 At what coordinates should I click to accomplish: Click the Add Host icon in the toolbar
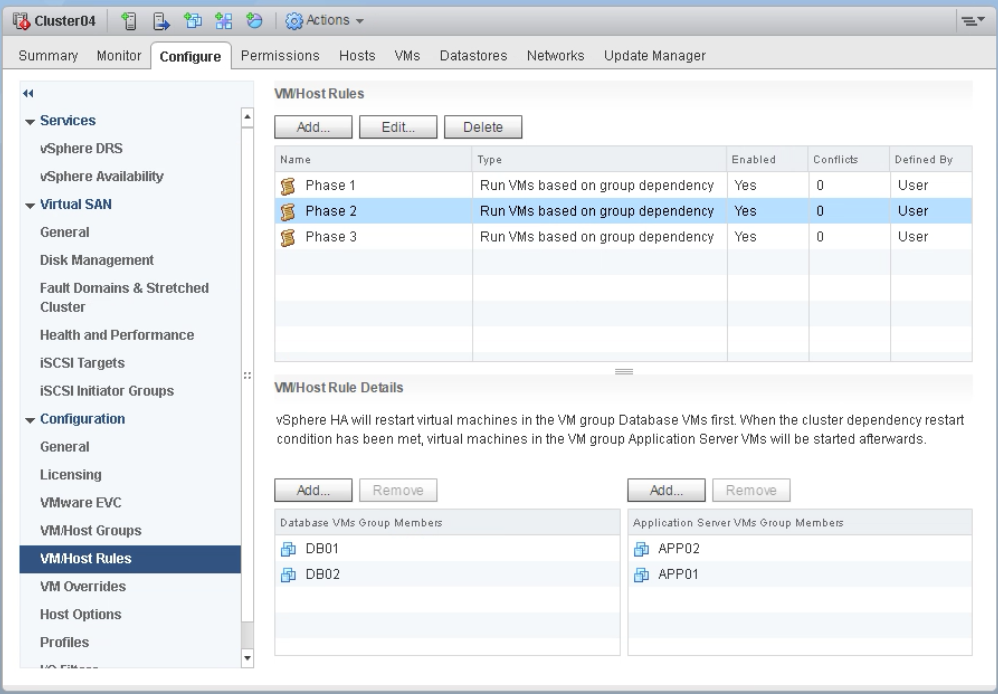pos(131,20)
